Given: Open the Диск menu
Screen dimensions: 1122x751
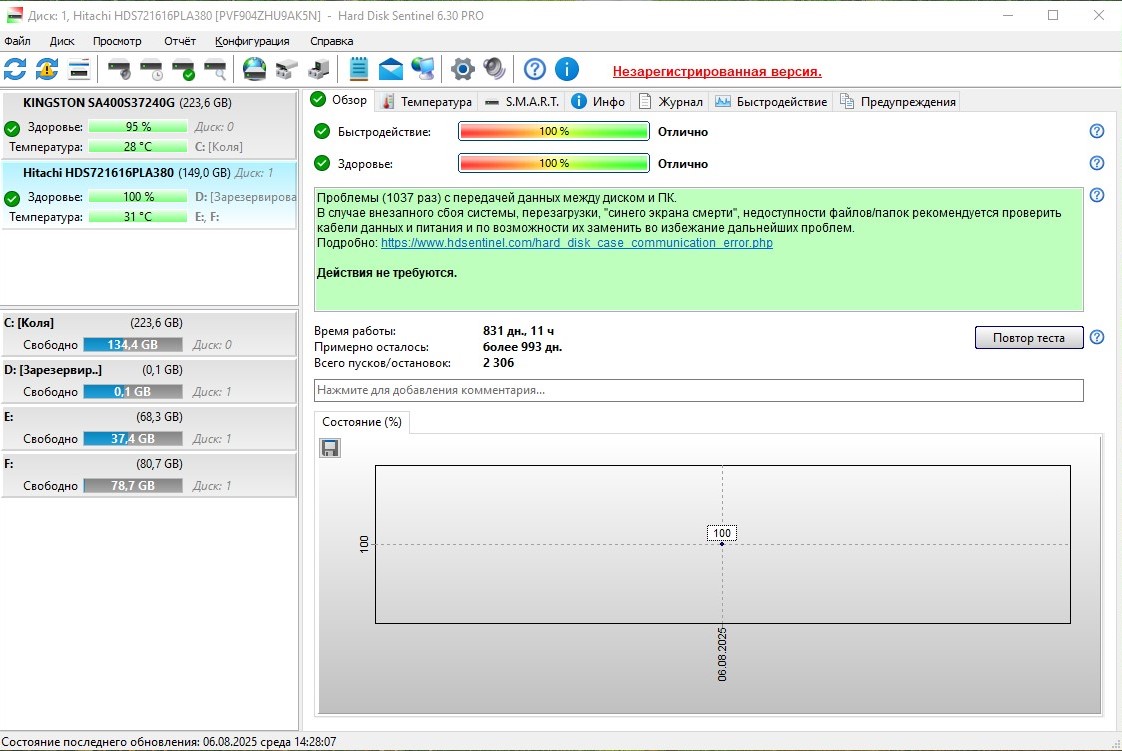Looking at the screenshot, I should pyautogui.click(x=62, y=41).
